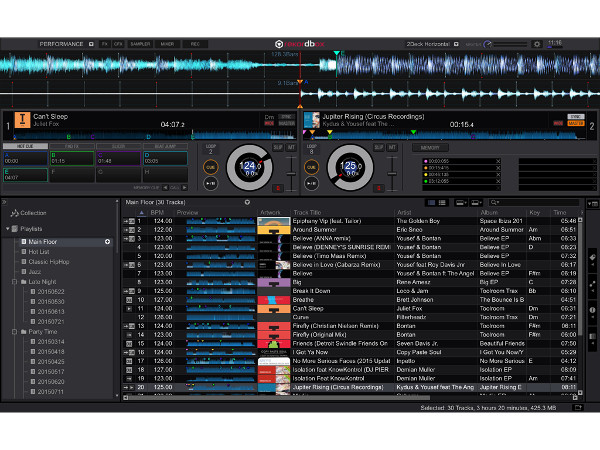Select the HOT CUE pad mode tab
This screenshot has height=450, width=600.
pos(25,146)
